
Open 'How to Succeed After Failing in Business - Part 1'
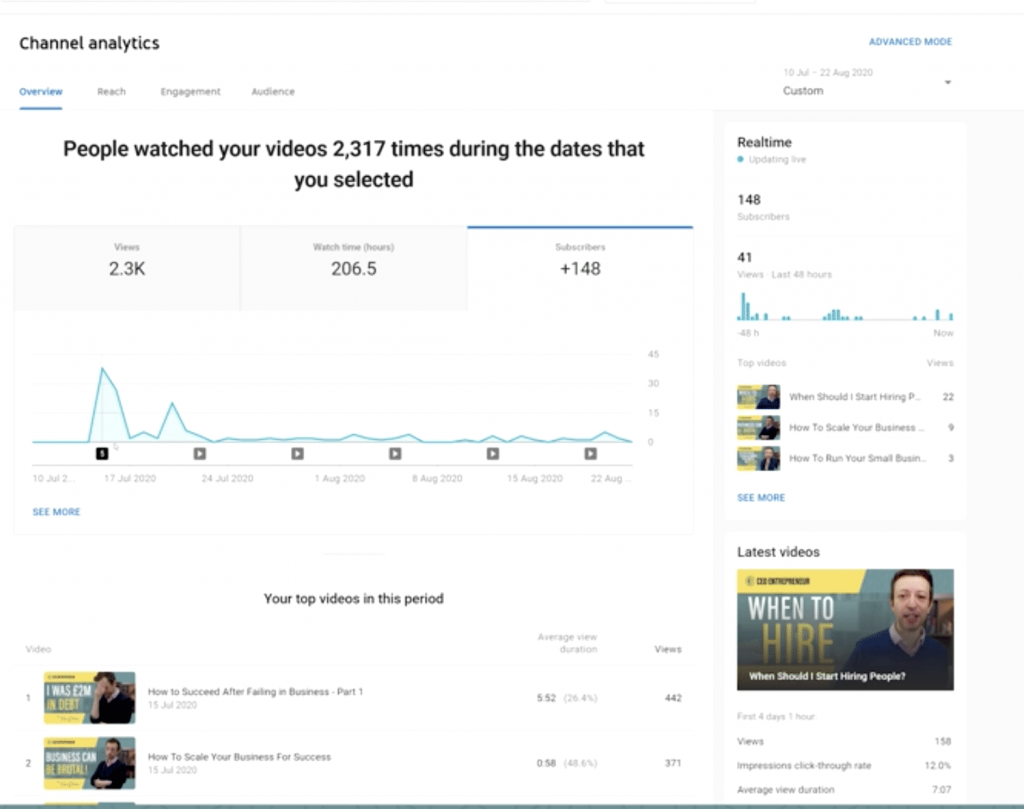(255, 691)
